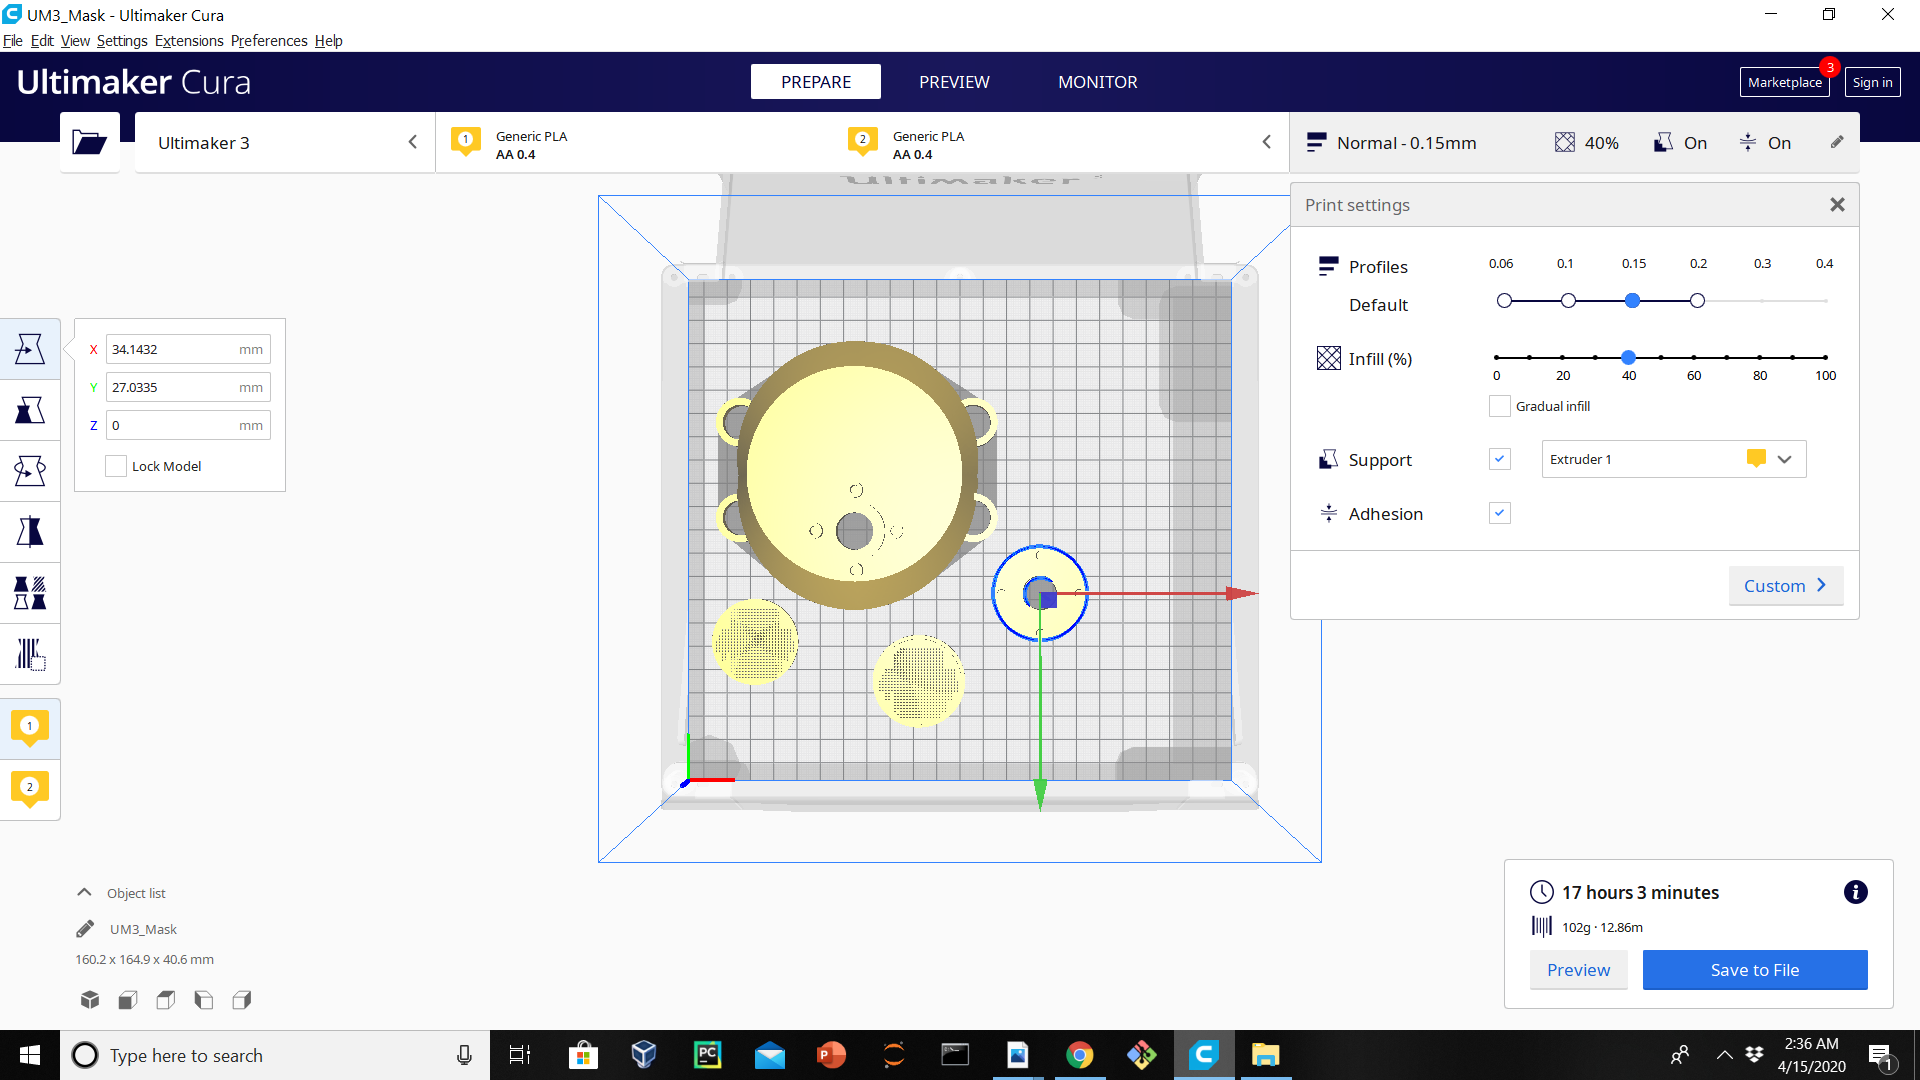The height and width of the screenshot is (1080, 1920).
Task: Open Custom print settings
Action: tap(1785, 586)
